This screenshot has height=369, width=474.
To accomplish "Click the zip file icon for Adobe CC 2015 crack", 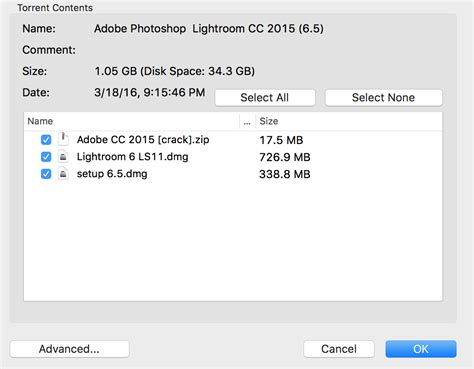I will (63, 139).
